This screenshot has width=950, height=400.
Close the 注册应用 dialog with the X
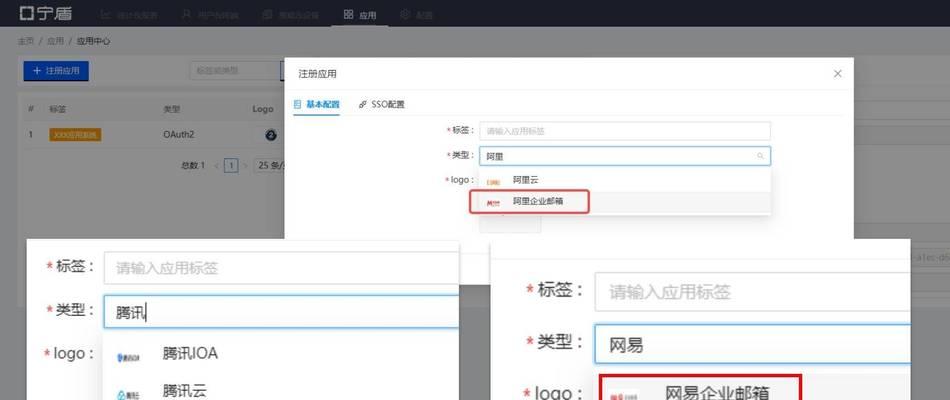tap(837, 73)
